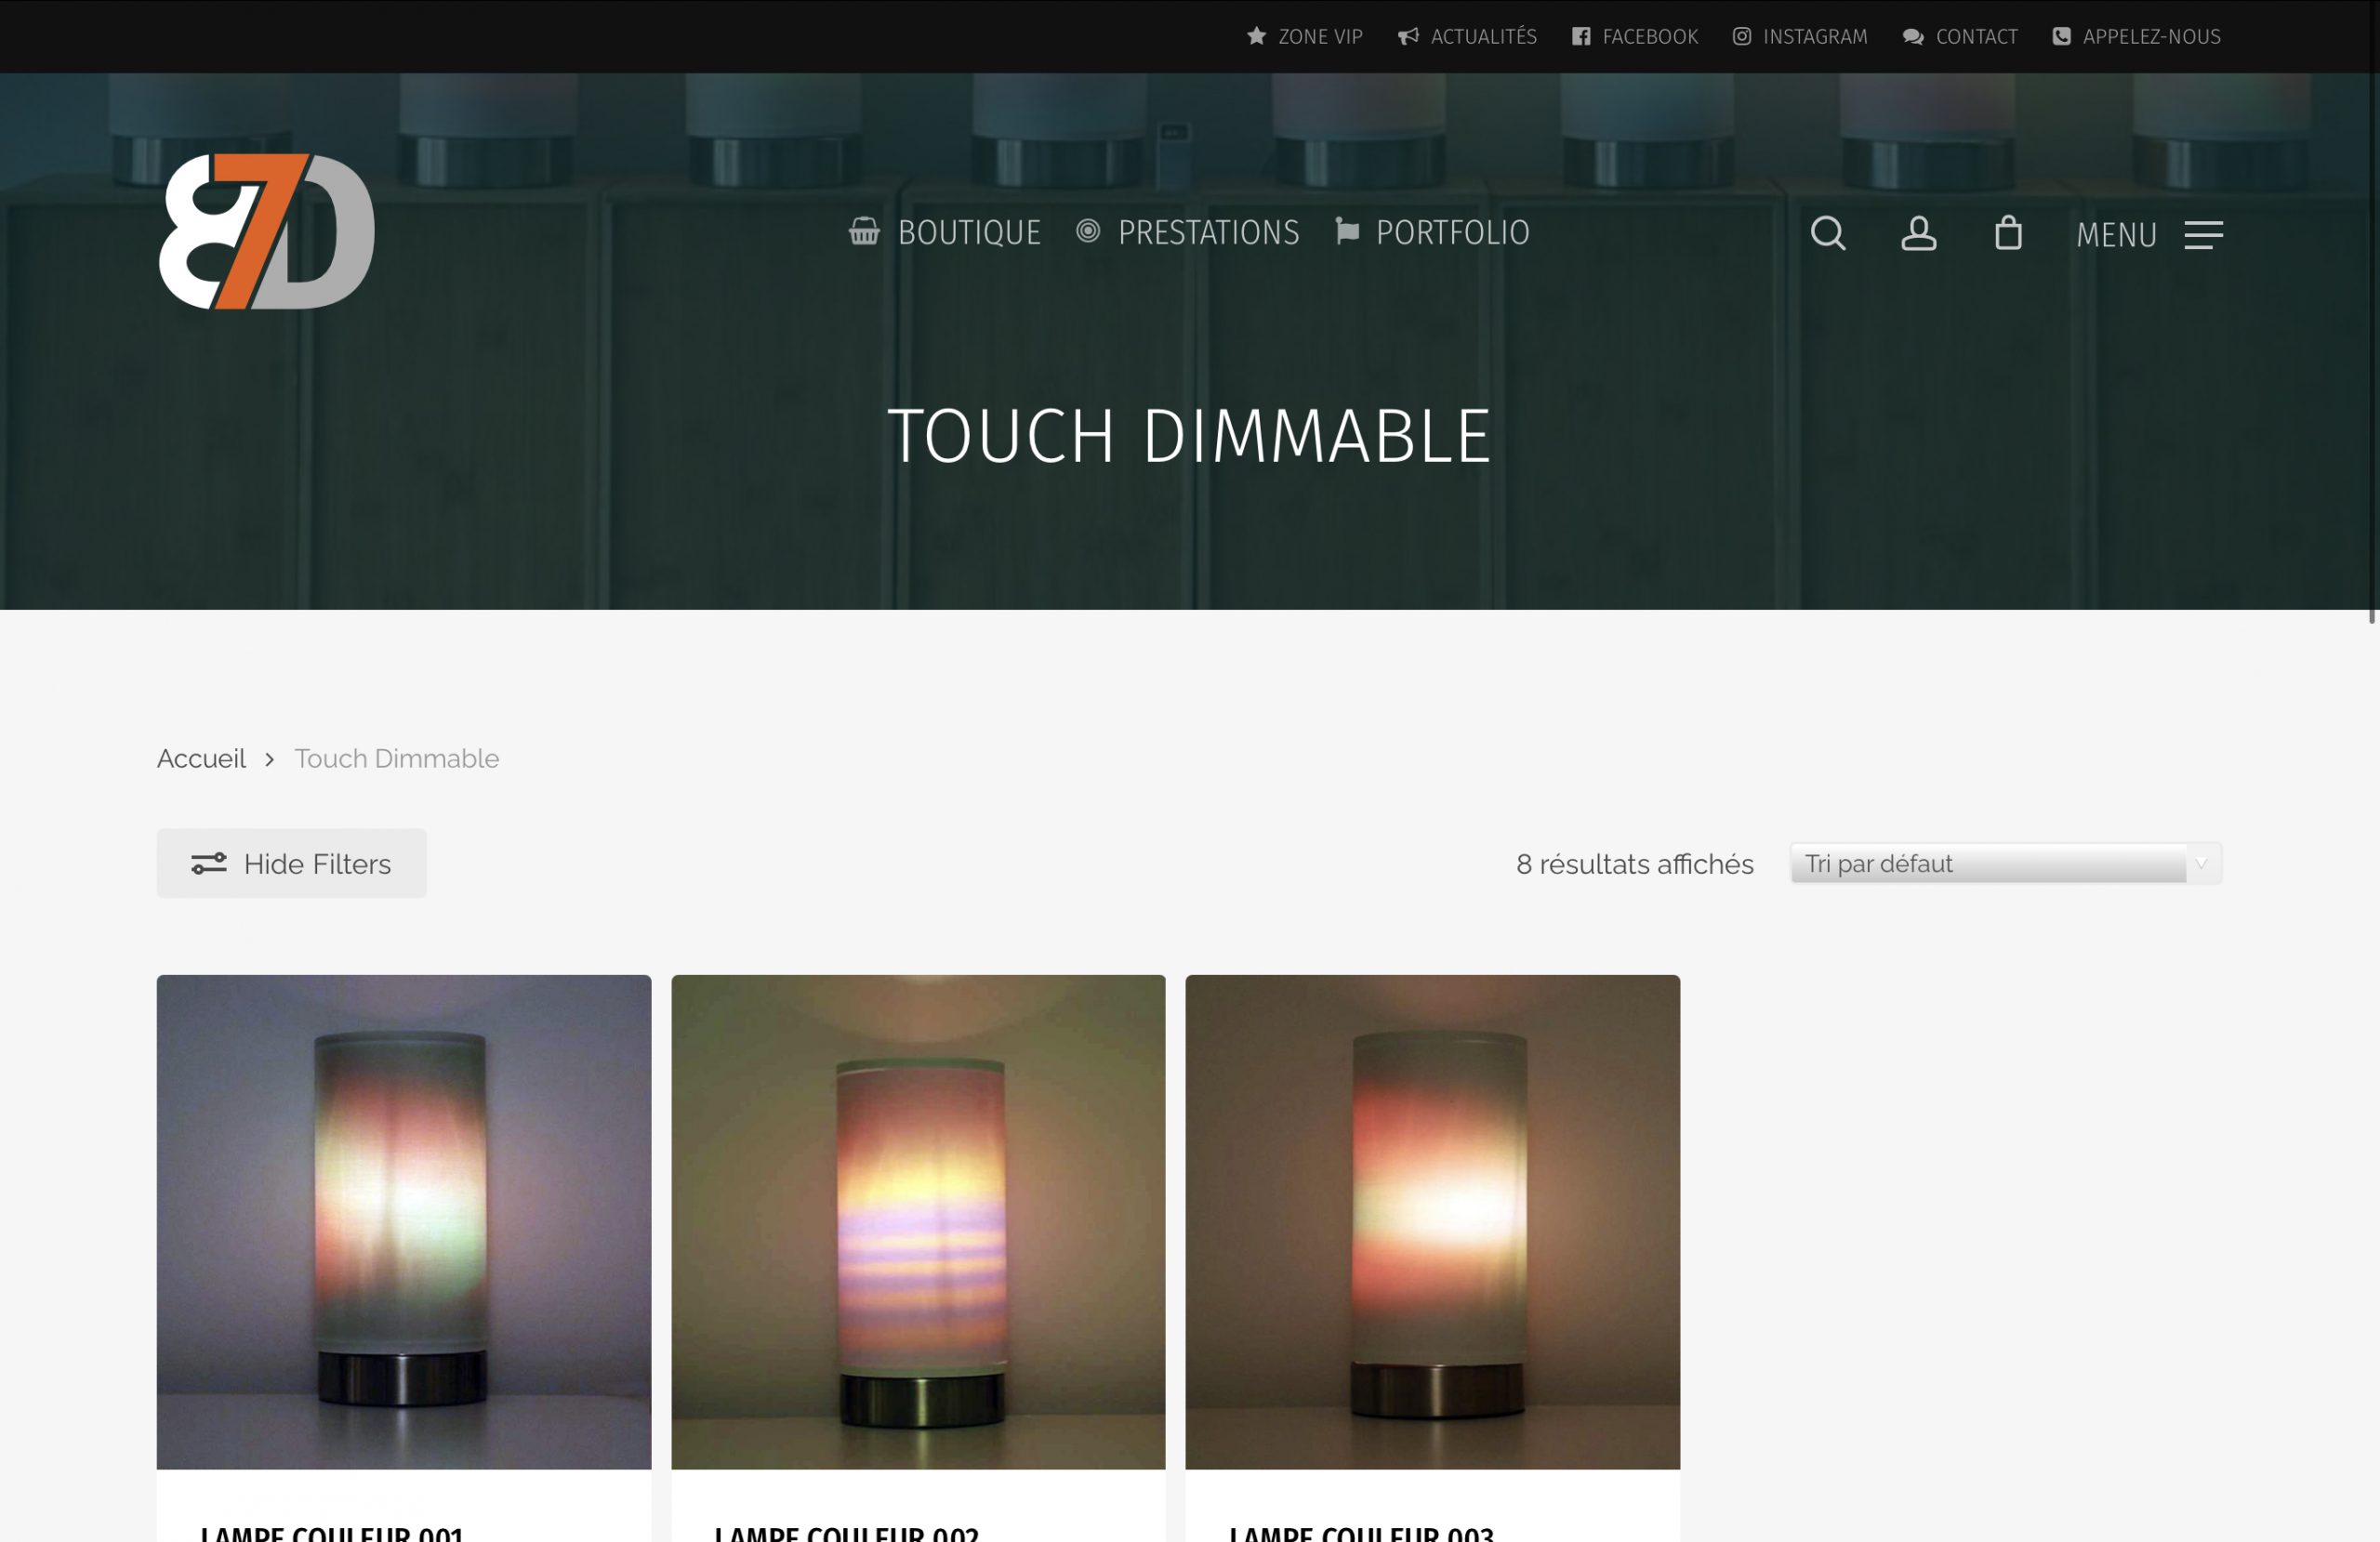The width and height of the screenshot is (2380, 1542).
Task: Expand the MENU navigation
Action: tap(2116, 235)
